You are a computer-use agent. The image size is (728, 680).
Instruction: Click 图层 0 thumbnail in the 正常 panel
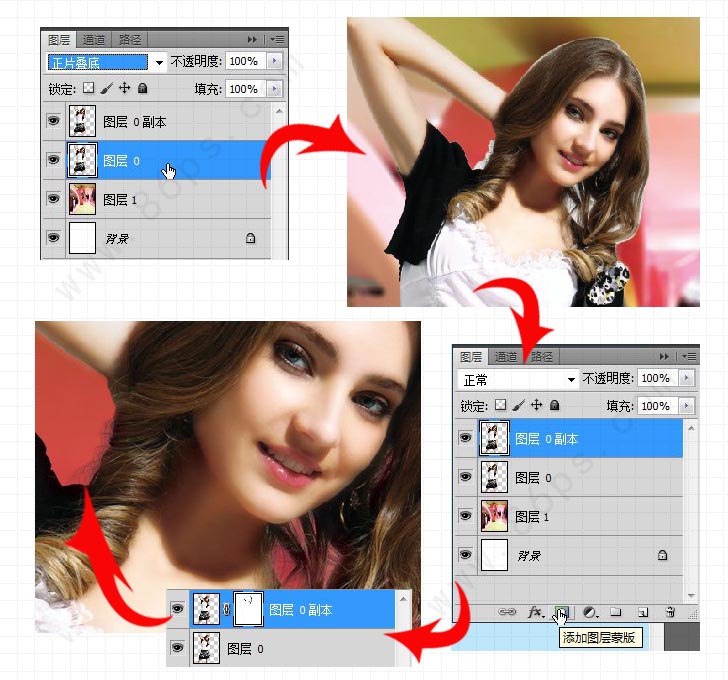click(x=494, y=477)
